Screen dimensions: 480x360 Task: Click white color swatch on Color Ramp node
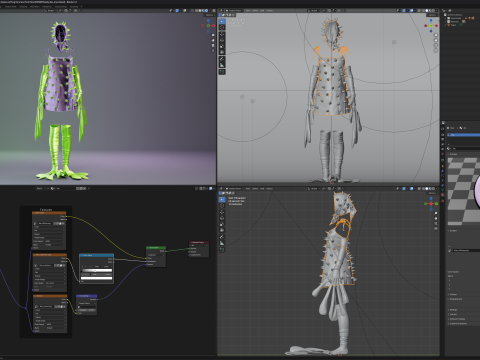(97, 278)
